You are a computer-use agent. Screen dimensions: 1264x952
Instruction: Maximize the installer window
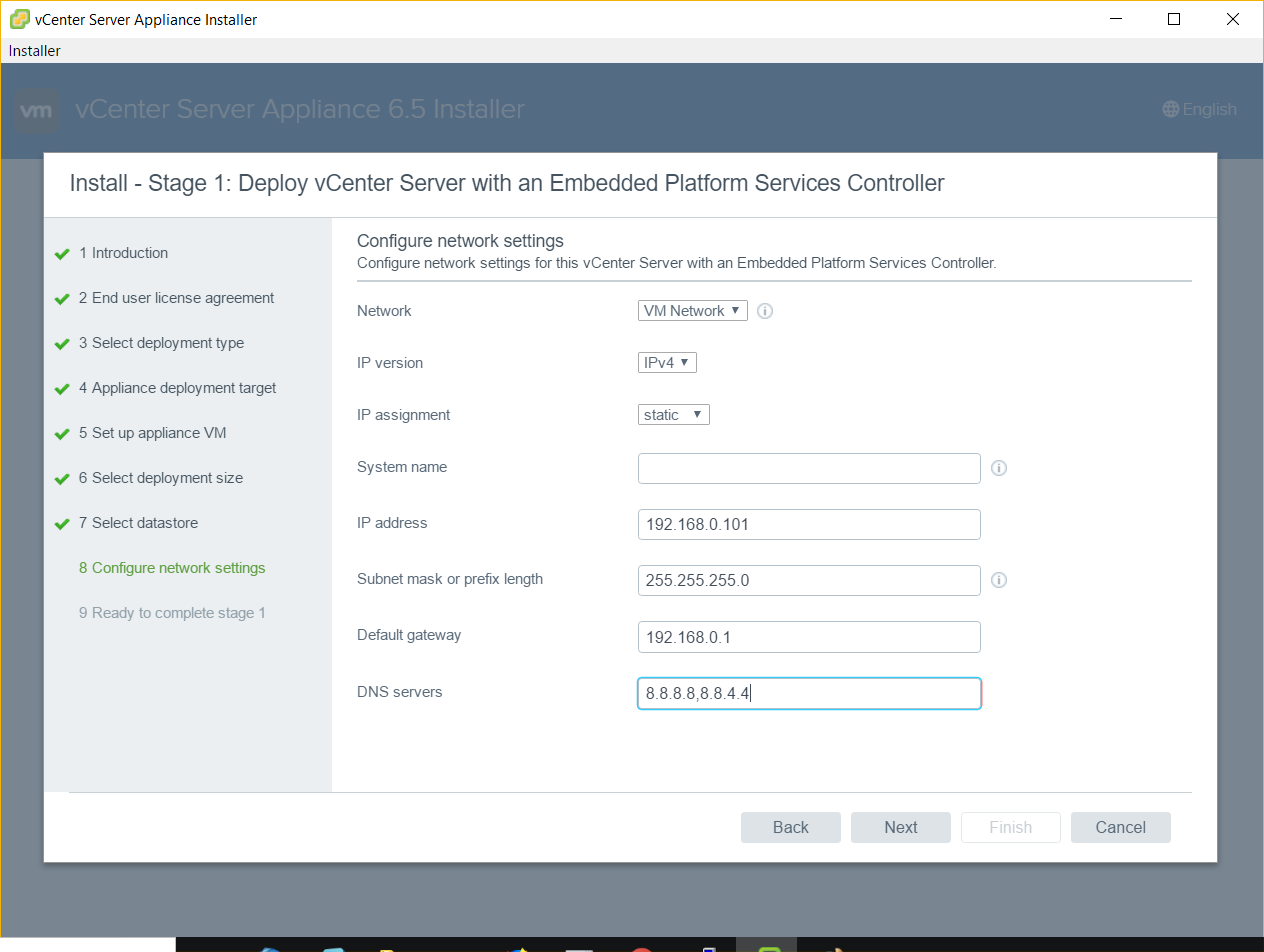click(1174, 19)
